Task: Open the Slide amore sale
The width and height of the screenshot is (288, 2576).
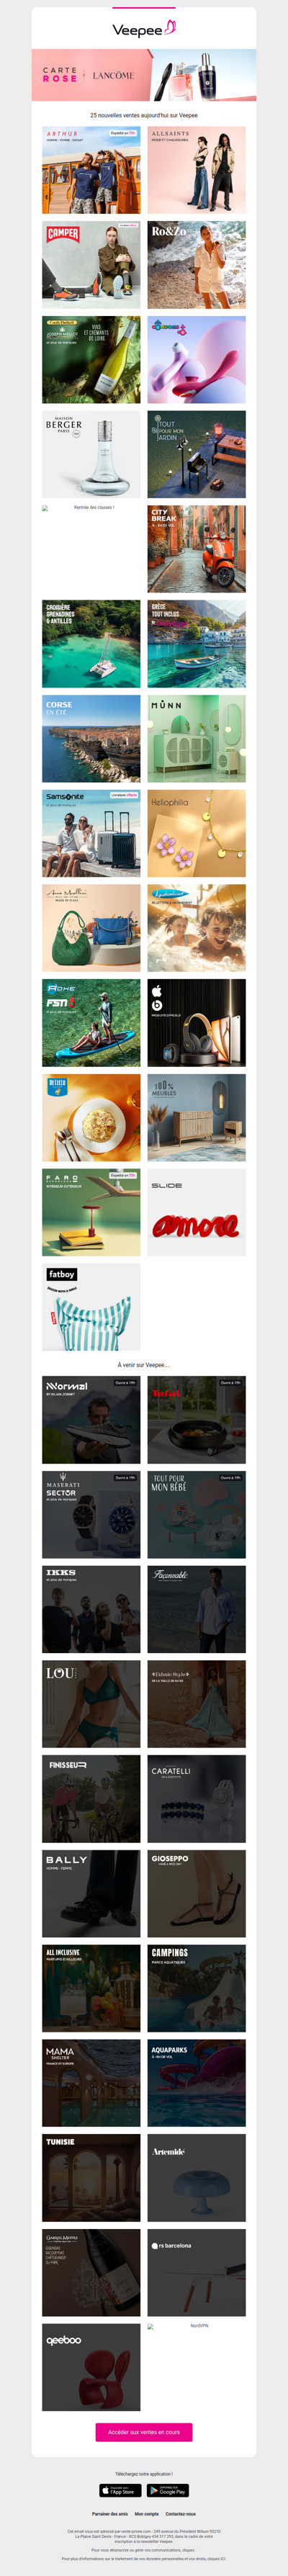Action: click(197, 1213)
